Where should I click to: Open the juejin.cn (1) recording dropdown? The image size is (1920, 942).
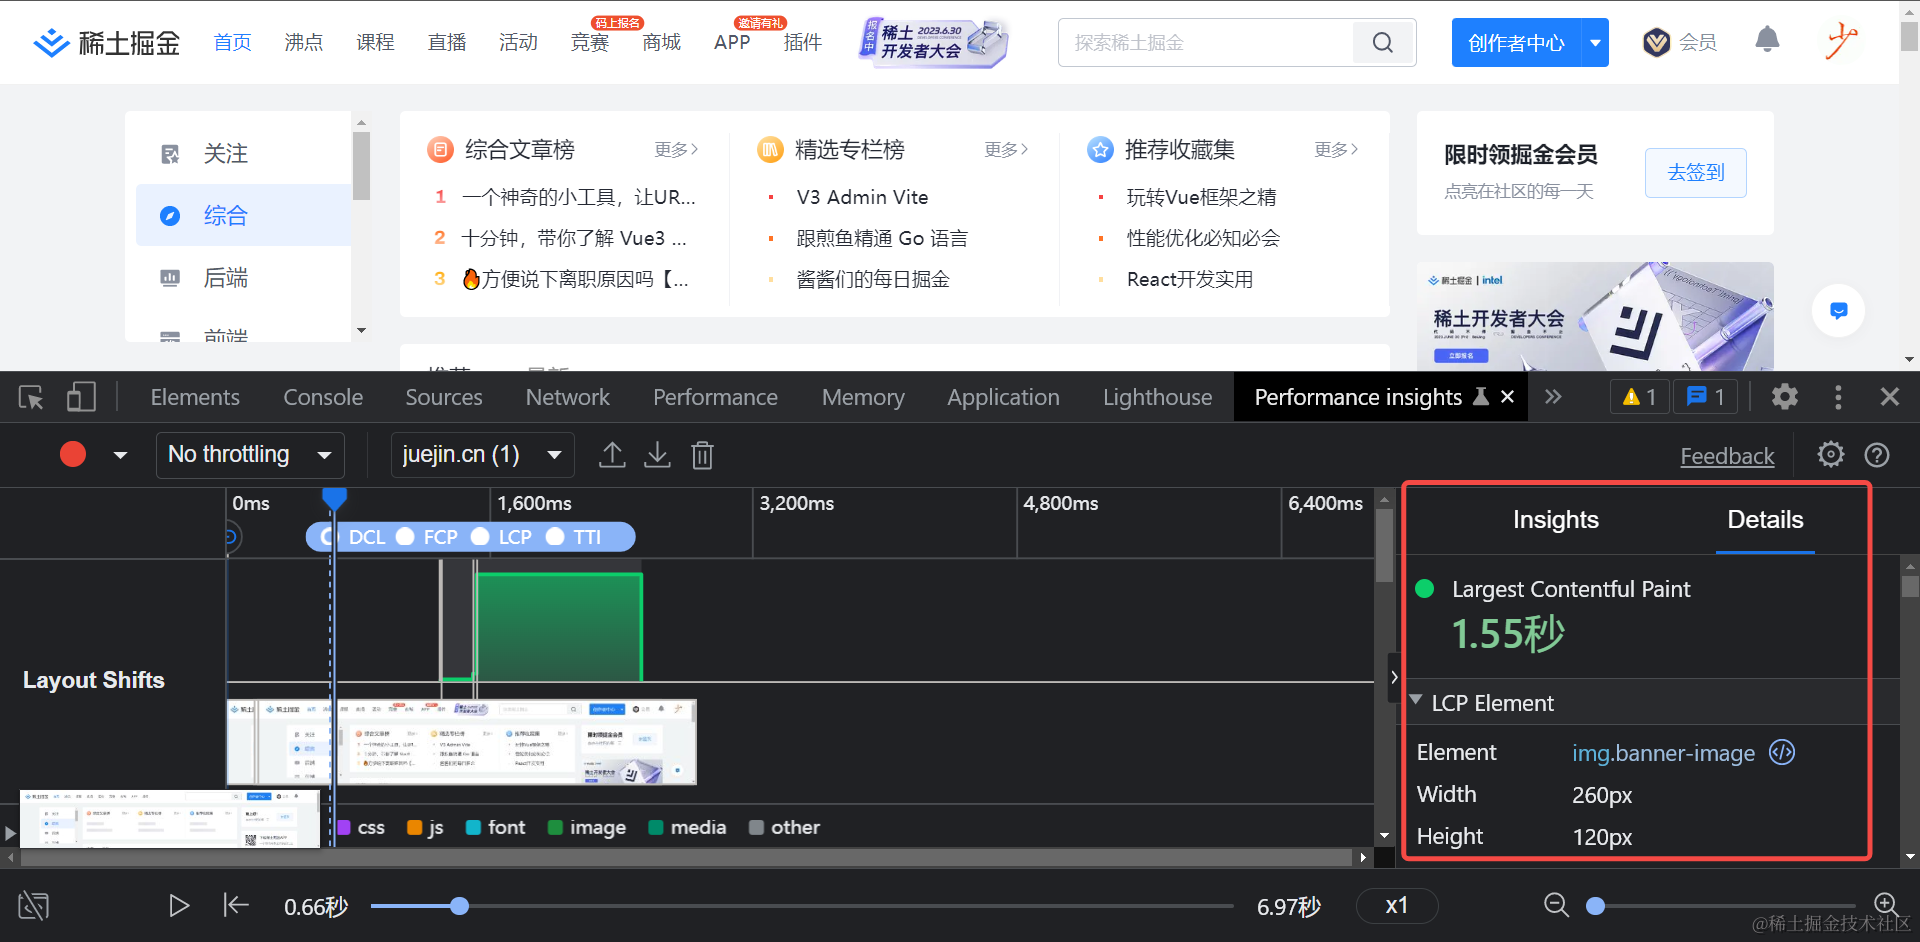pyautogui.click(x=482, y=455)
